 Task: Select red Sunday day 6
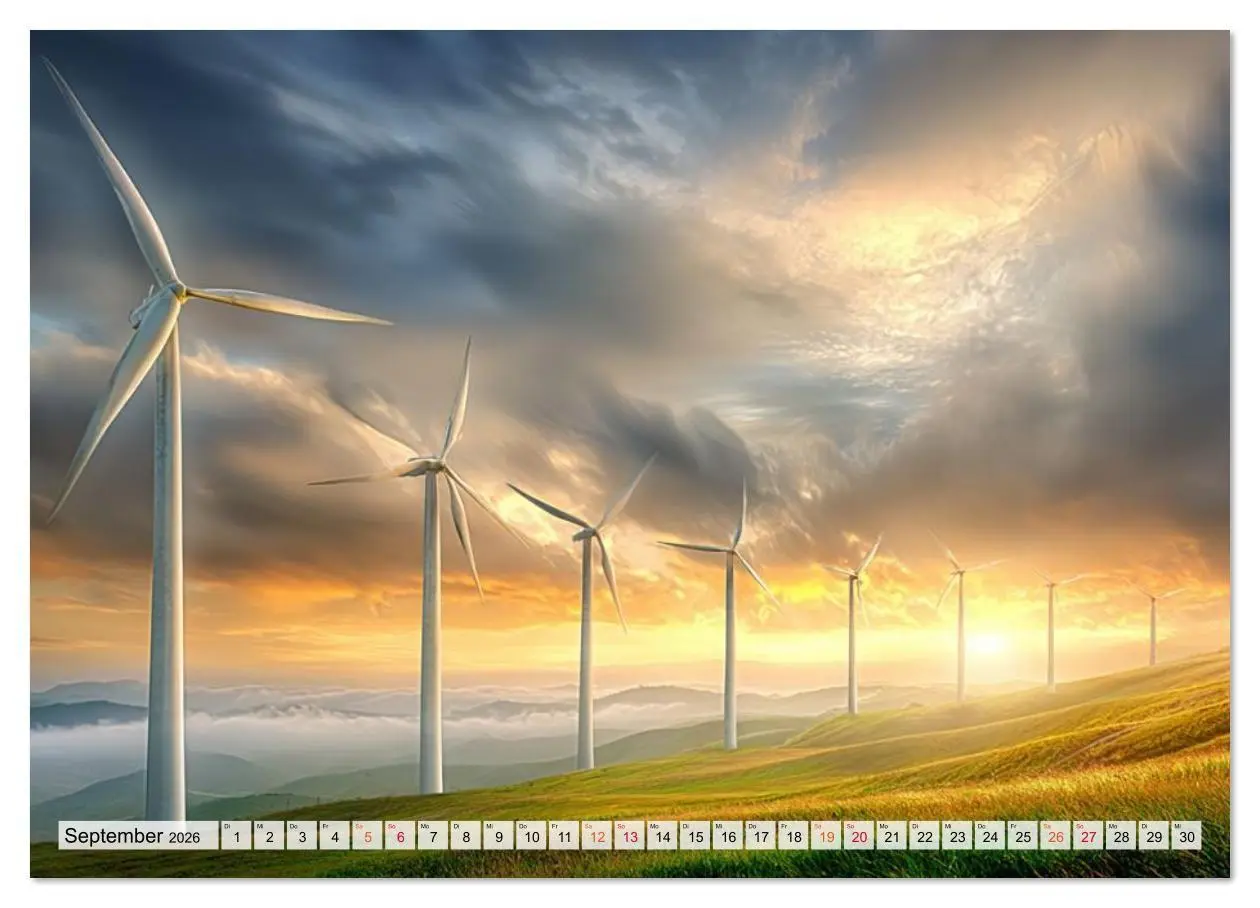coord(400,836)
